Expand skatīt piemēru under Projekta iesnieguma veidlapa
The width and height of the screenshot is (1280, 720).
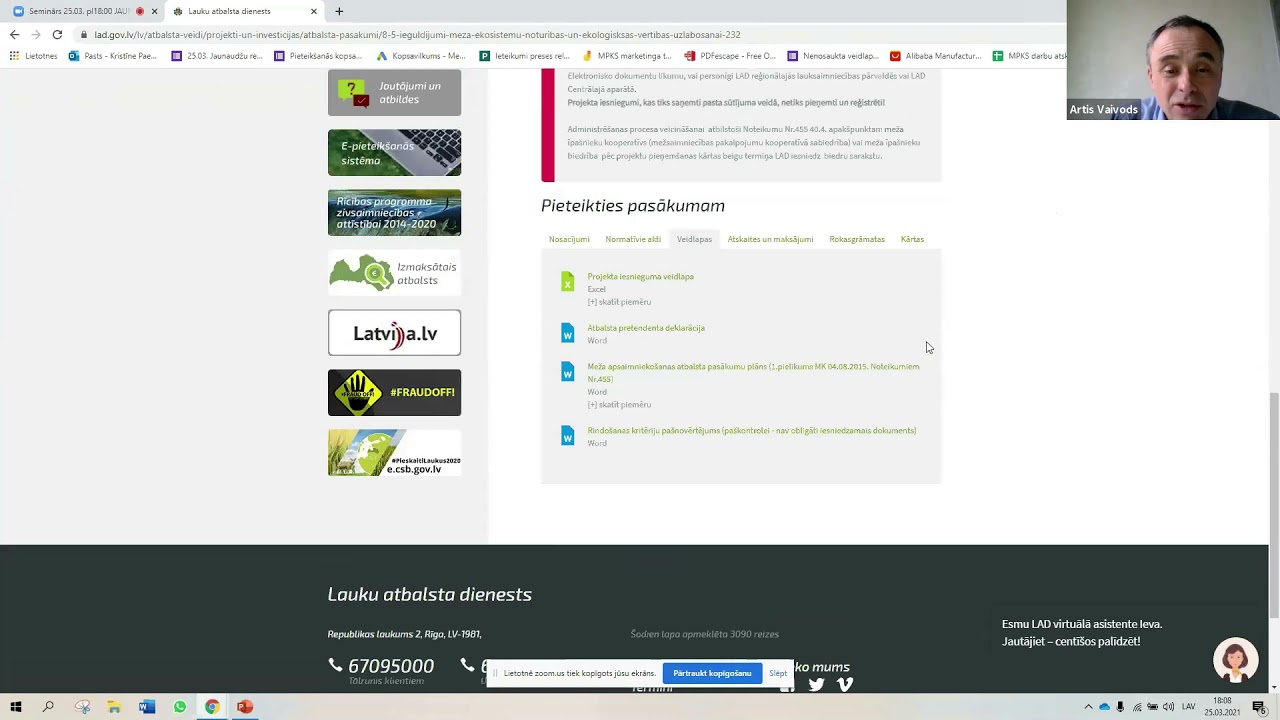619,302
